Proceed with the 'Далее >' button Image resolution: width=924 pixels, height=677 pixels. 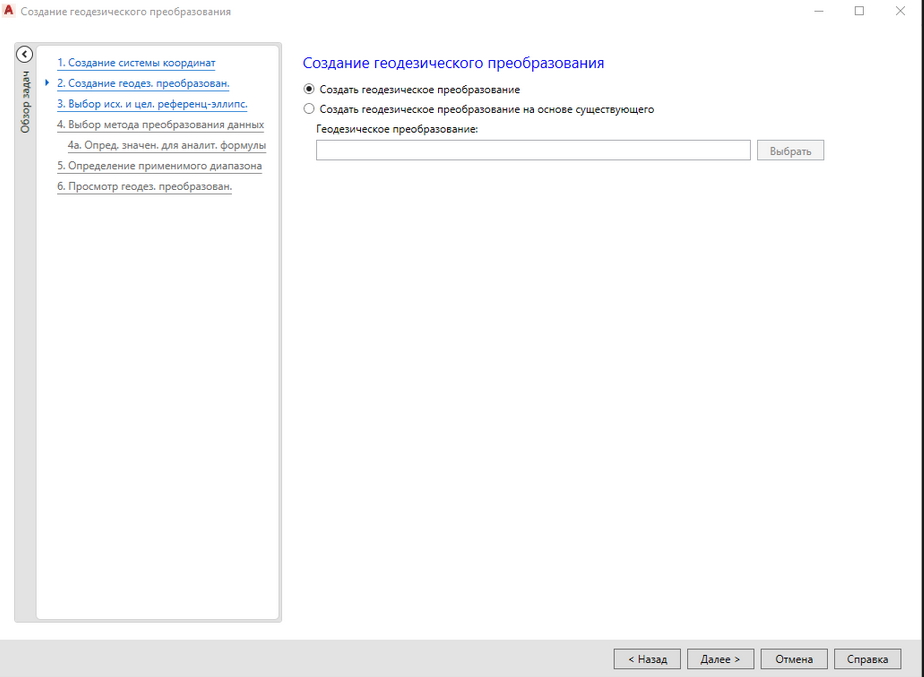720,659
